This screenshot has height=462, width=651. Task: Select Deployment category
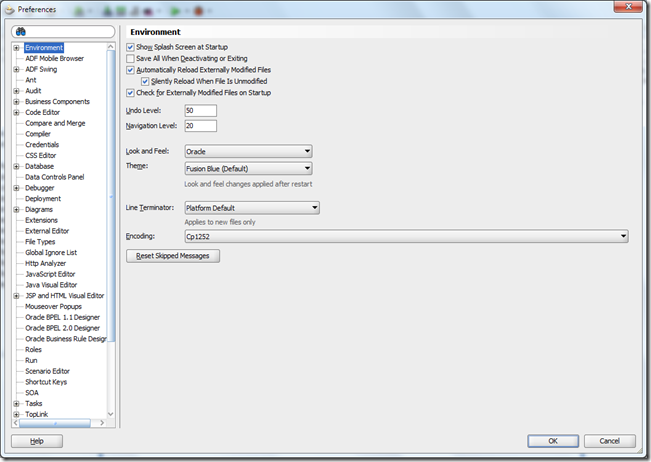coord(43,199)
